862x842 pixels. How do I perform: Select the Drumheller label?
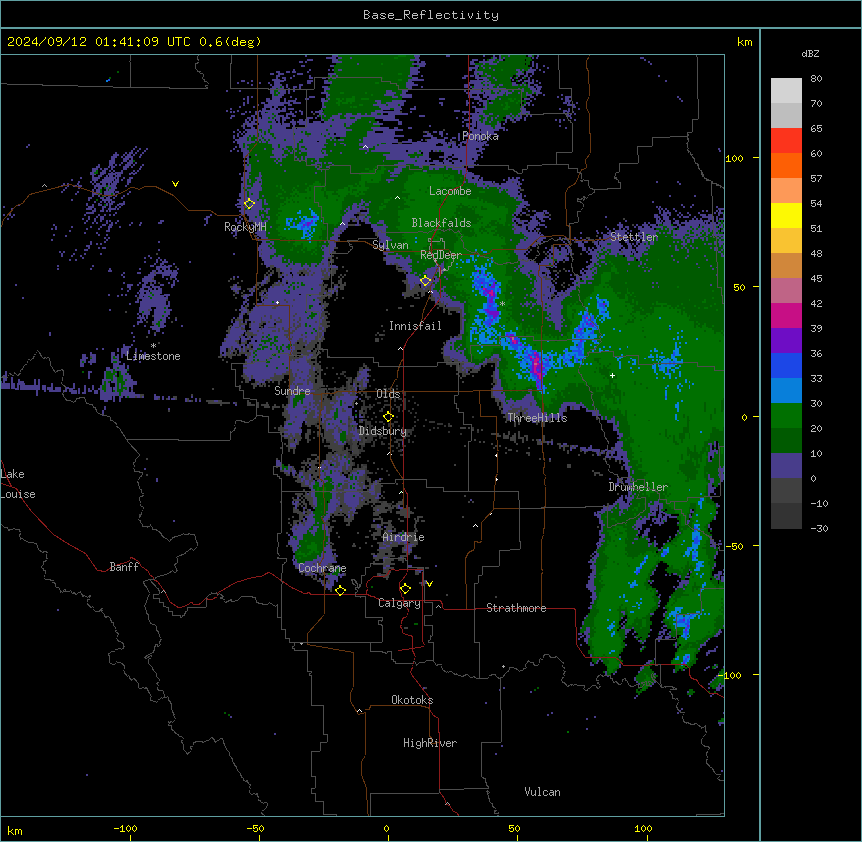pos(638,487)
